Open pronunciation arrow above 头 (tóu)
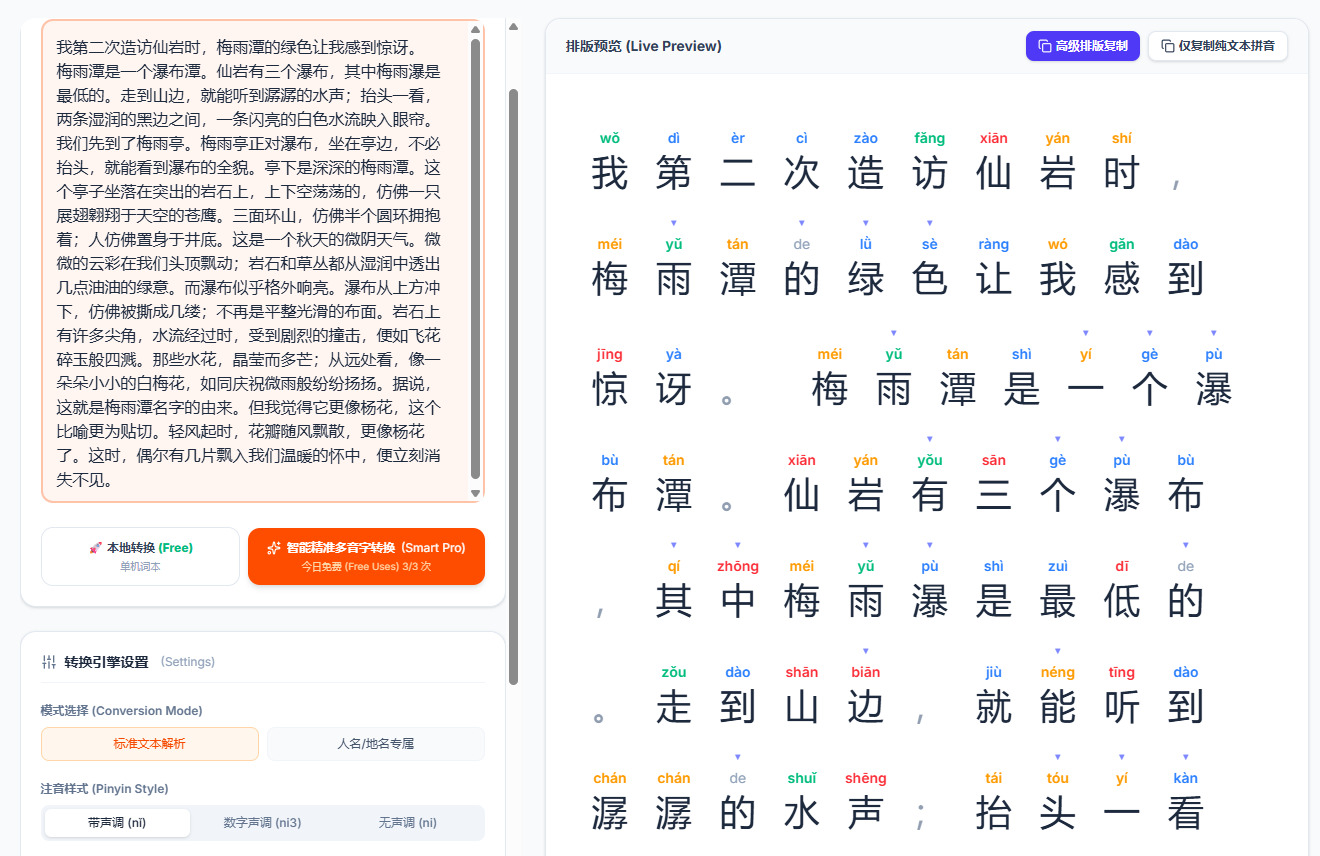 (x=1058, y=757)
